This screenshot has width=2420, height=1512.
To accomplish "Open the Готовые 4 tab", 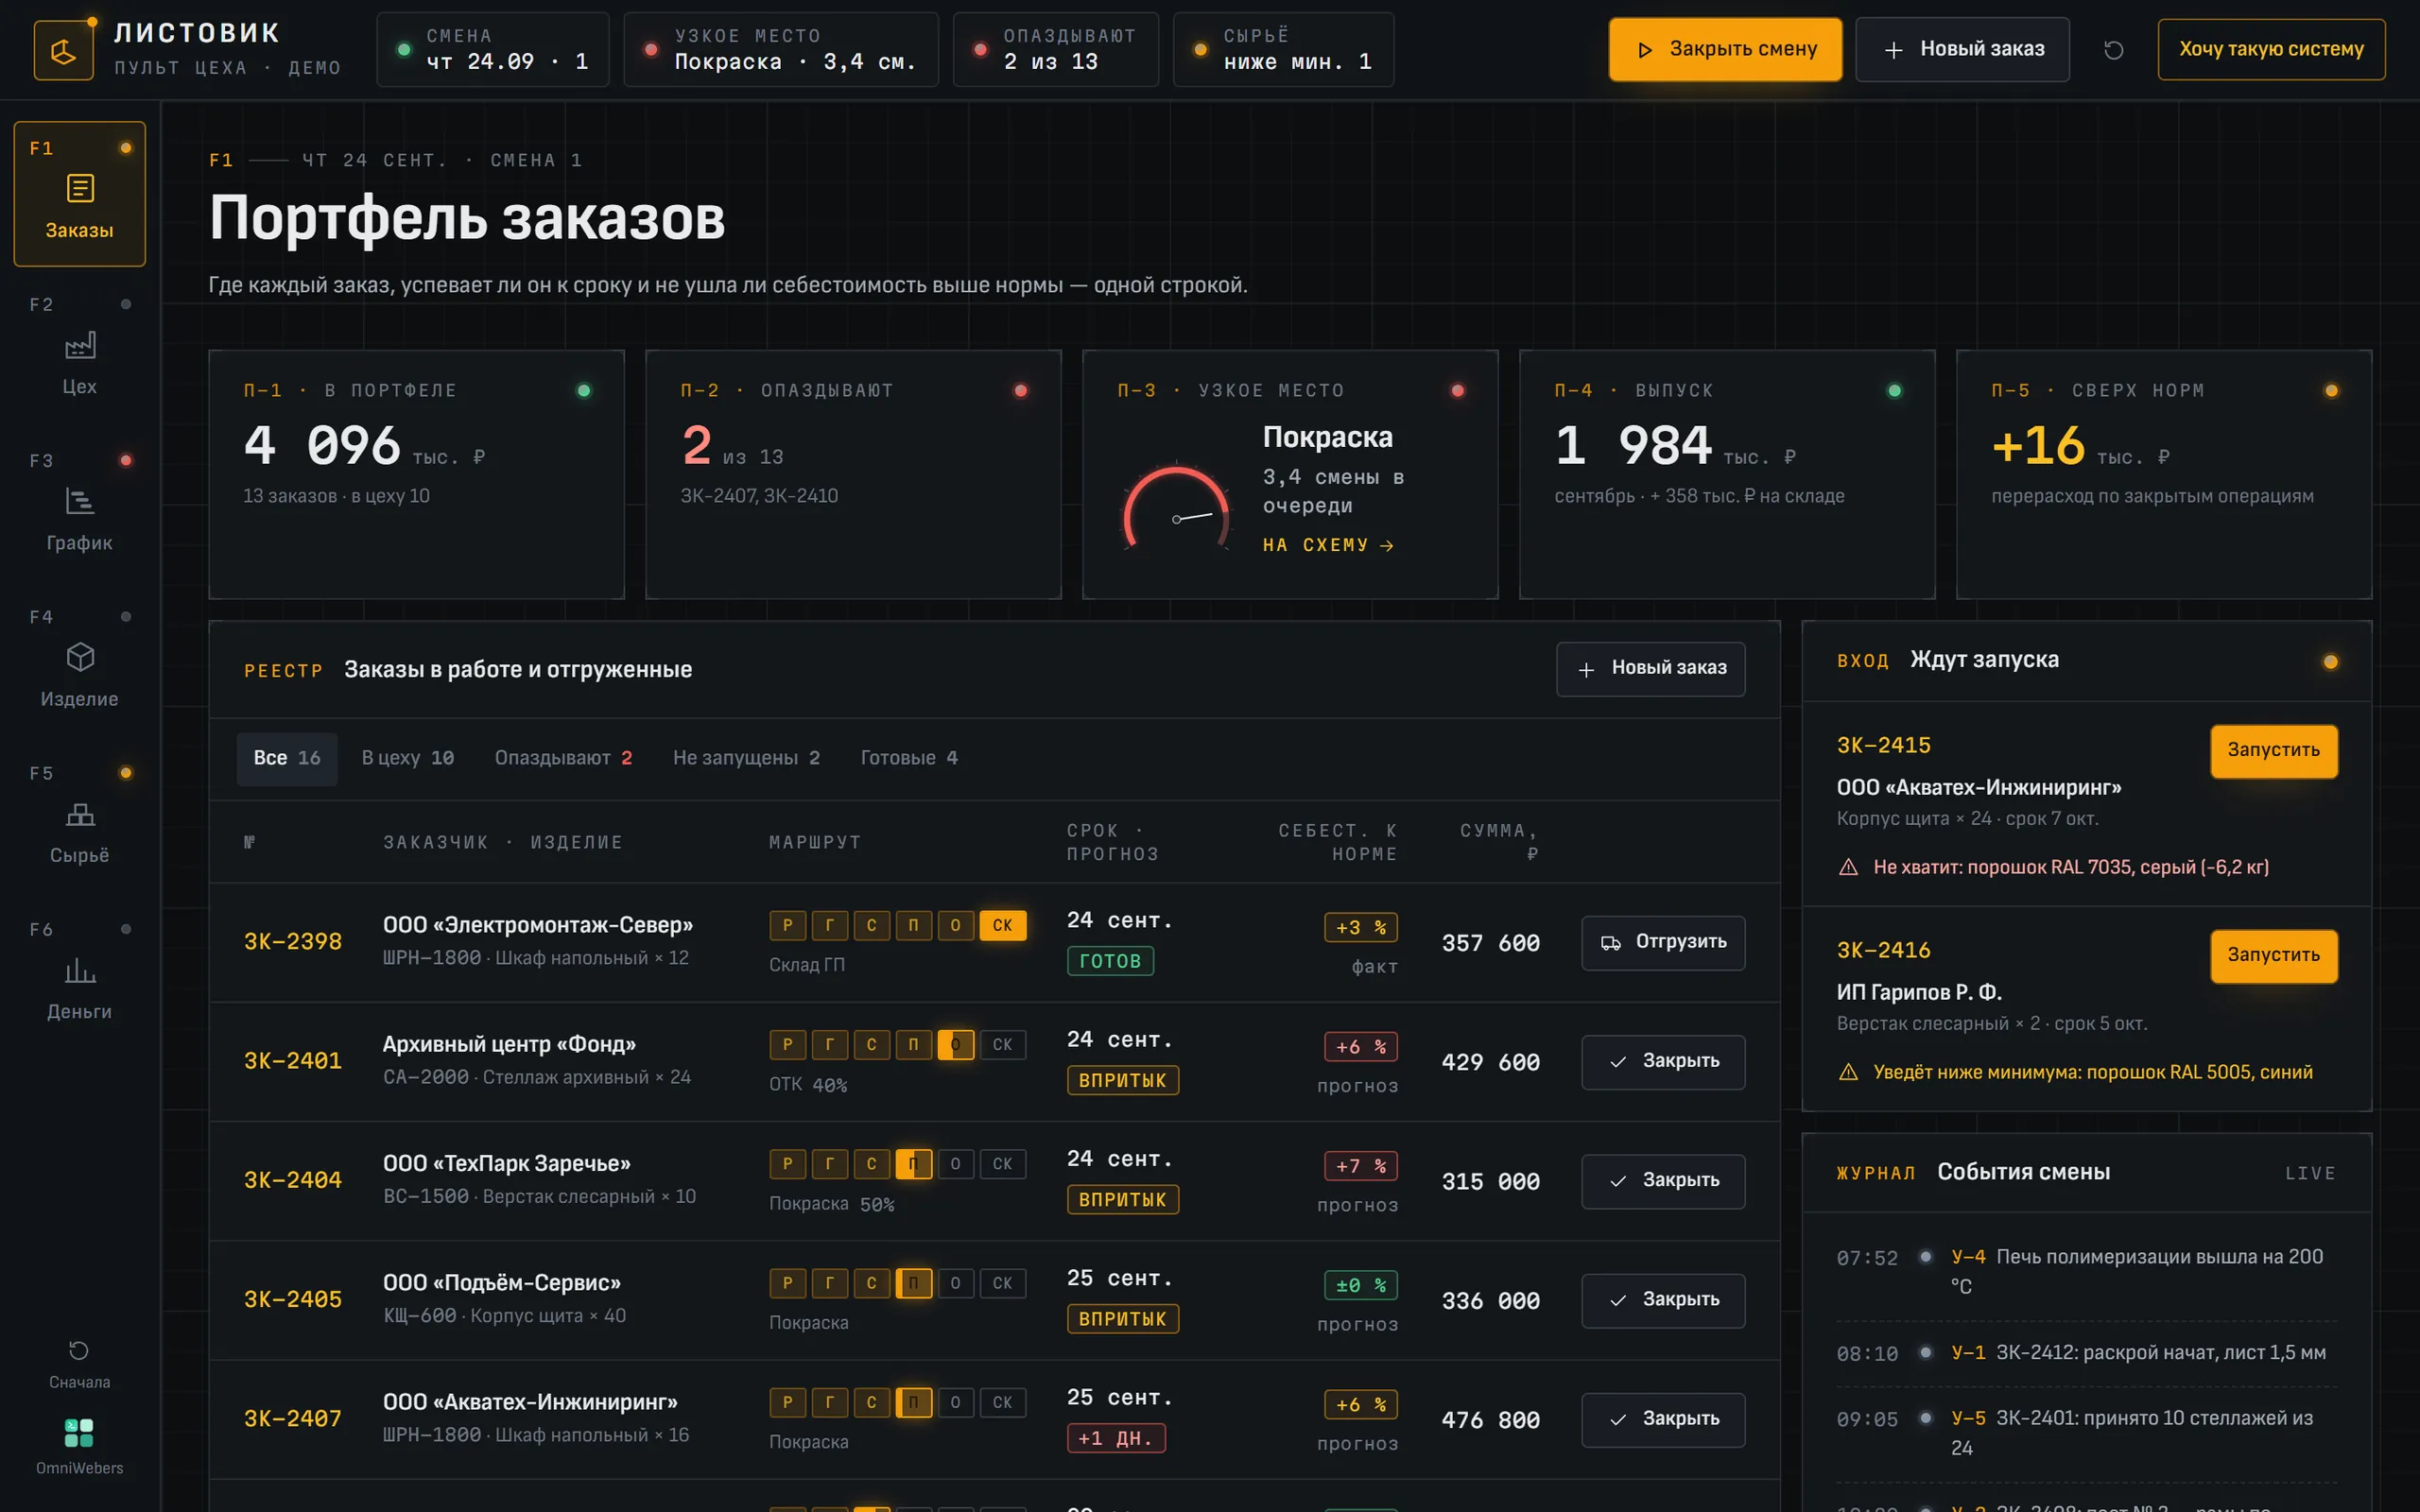I will [x=909, y=758].
